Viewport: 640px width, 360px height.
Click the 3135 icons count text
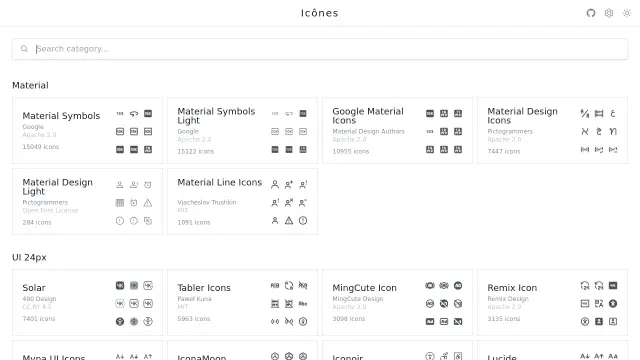click(504, 319)
